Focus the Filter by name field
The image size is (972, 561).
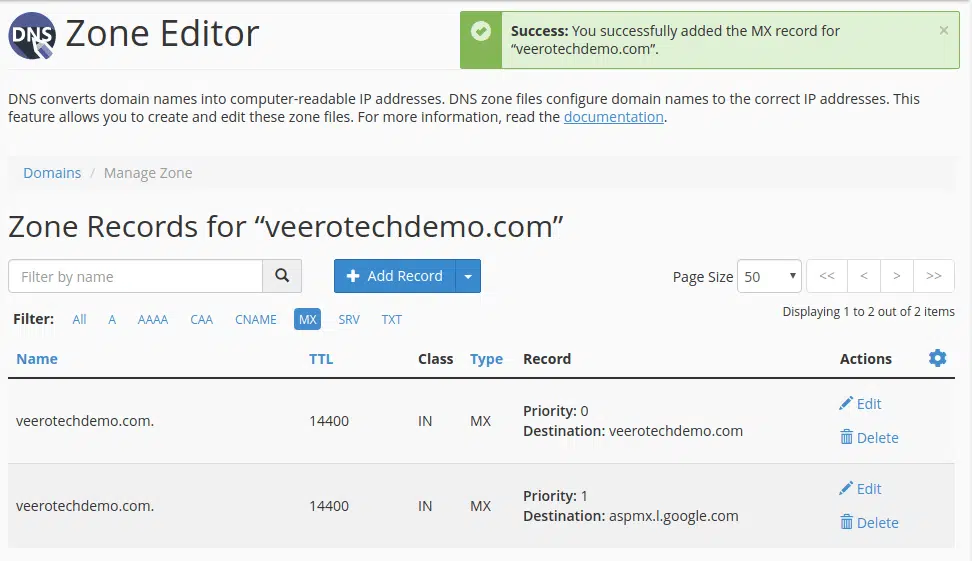tap(136, 276)
